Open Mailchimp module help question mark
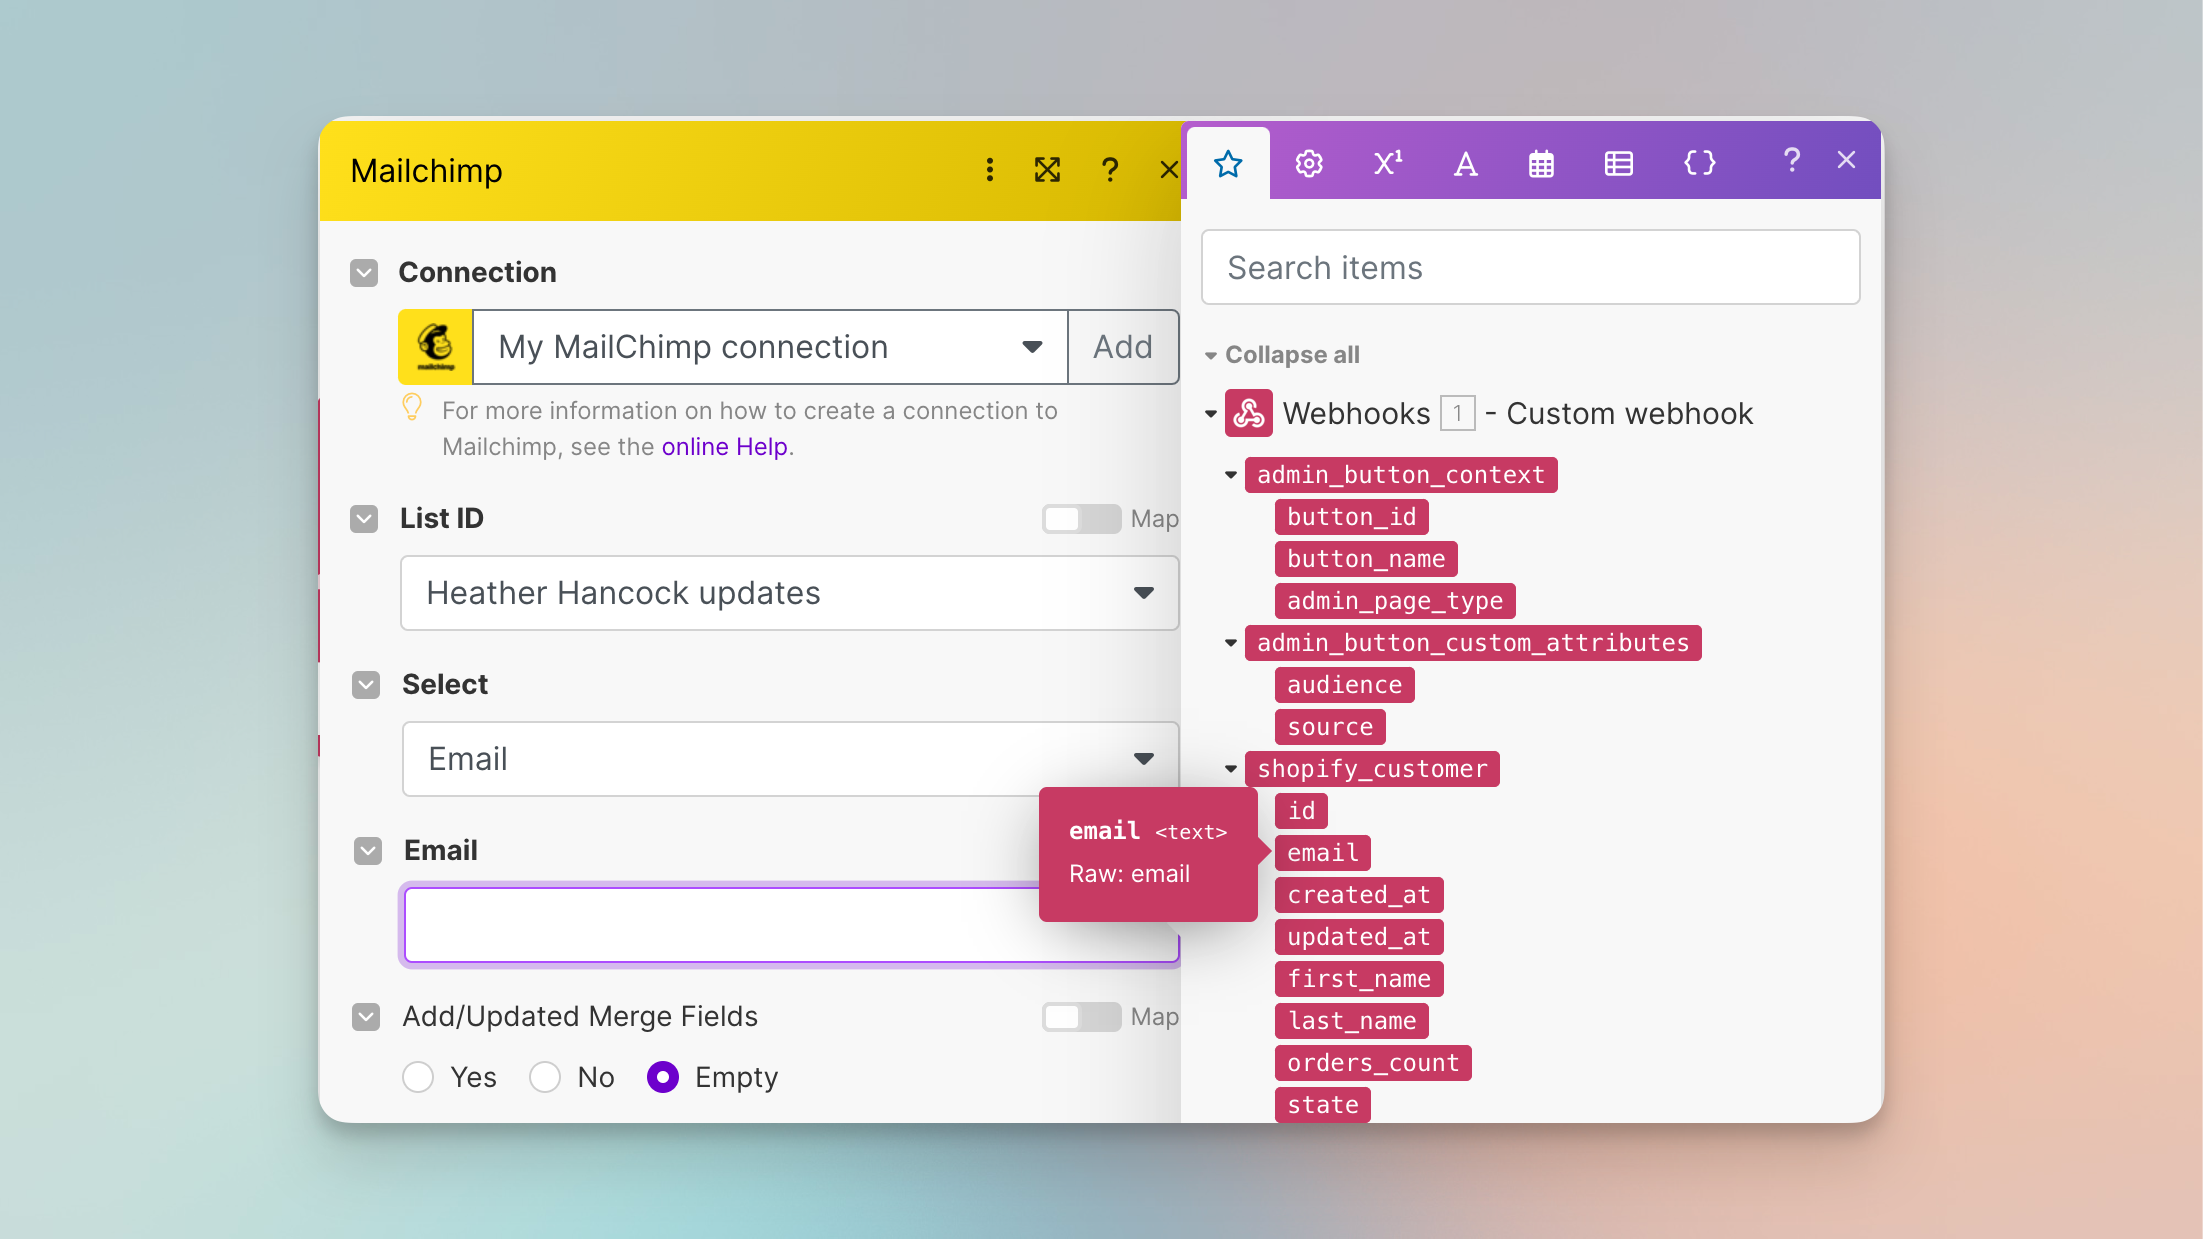 pyautogui.click(x=1109, y=170)
